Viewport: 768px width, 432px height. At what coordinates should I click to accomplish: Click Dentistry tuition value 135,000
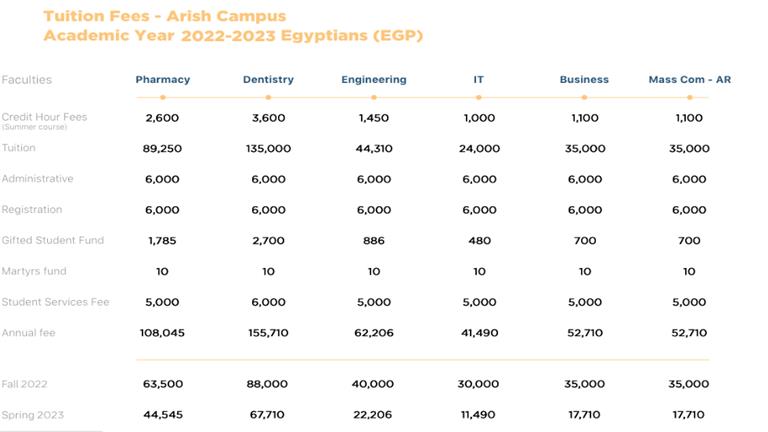click(x=268, y=148)
